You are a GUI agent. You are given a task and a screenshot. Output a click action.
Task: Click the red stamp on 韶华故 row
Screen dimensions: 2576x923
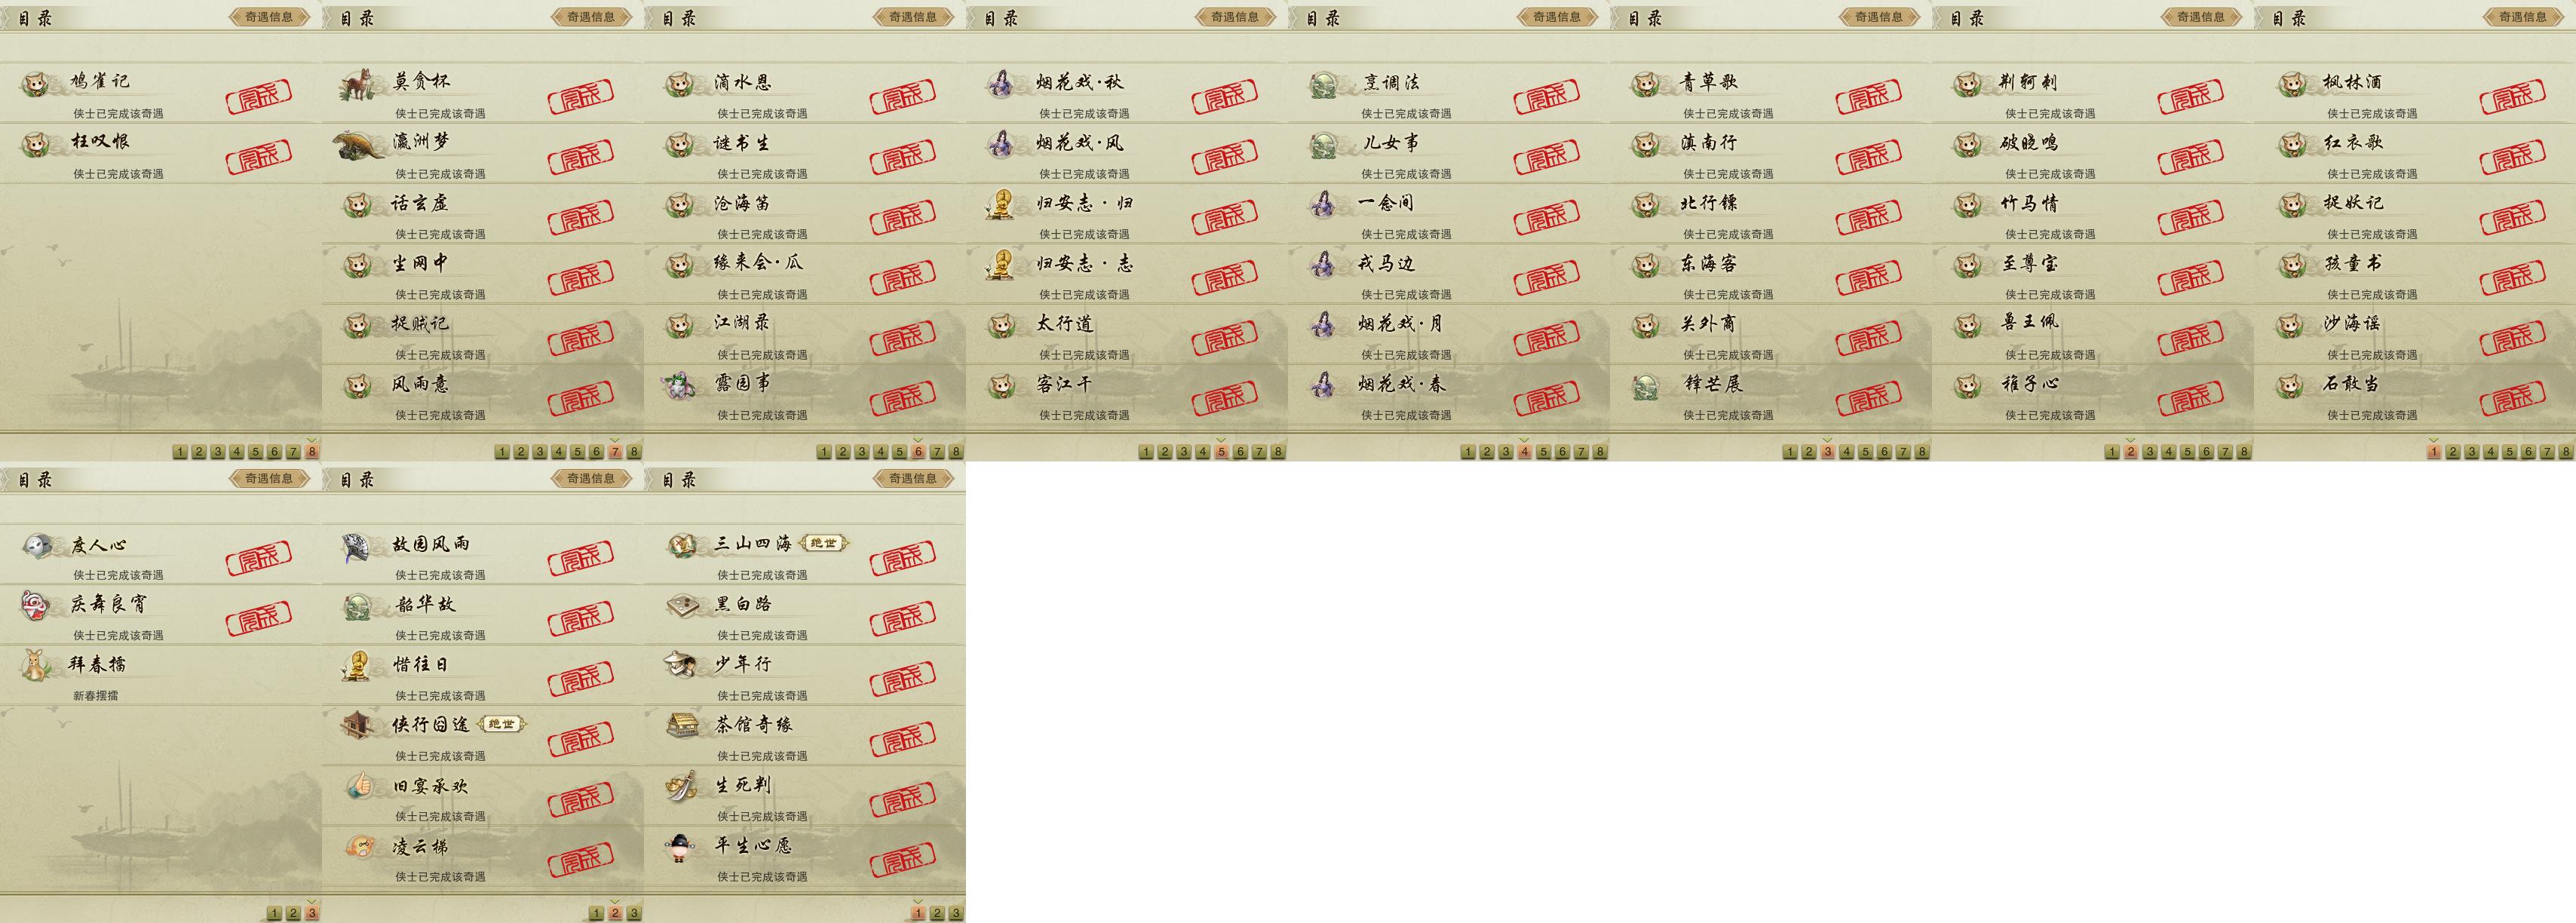tap(581, 620)
